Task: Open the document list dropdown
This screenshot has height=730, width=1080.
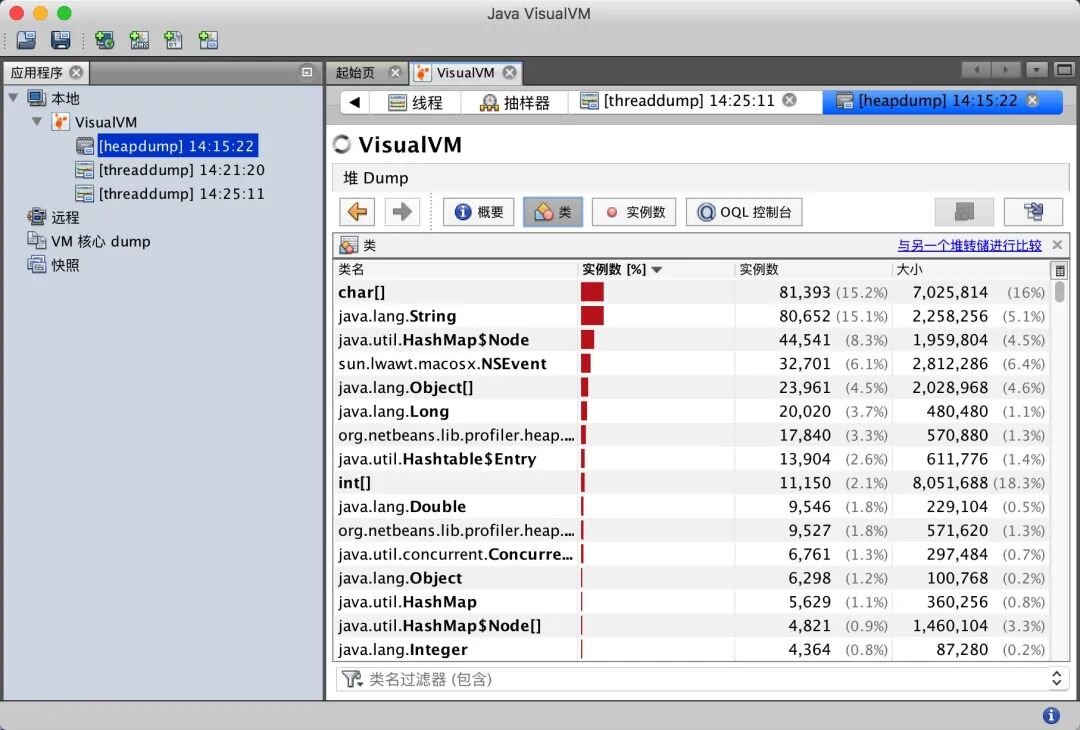Action: tap(1036, 70)
